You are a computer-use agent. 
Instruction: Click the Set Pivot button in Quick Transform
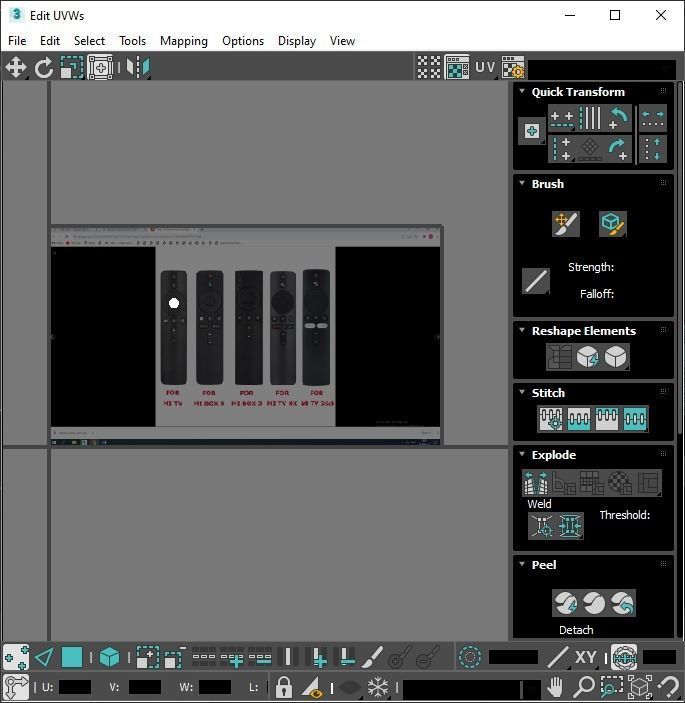[532, 131]
